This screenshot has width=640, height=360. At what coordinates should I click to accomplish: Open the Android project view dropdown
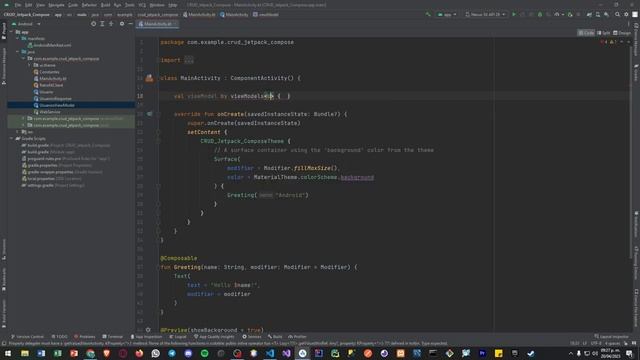coord(26,24)
